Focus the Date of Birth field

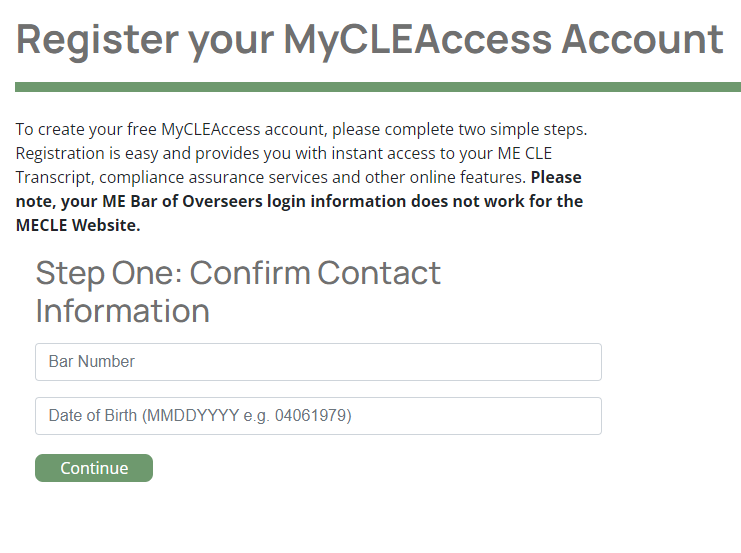coord(318,416)
